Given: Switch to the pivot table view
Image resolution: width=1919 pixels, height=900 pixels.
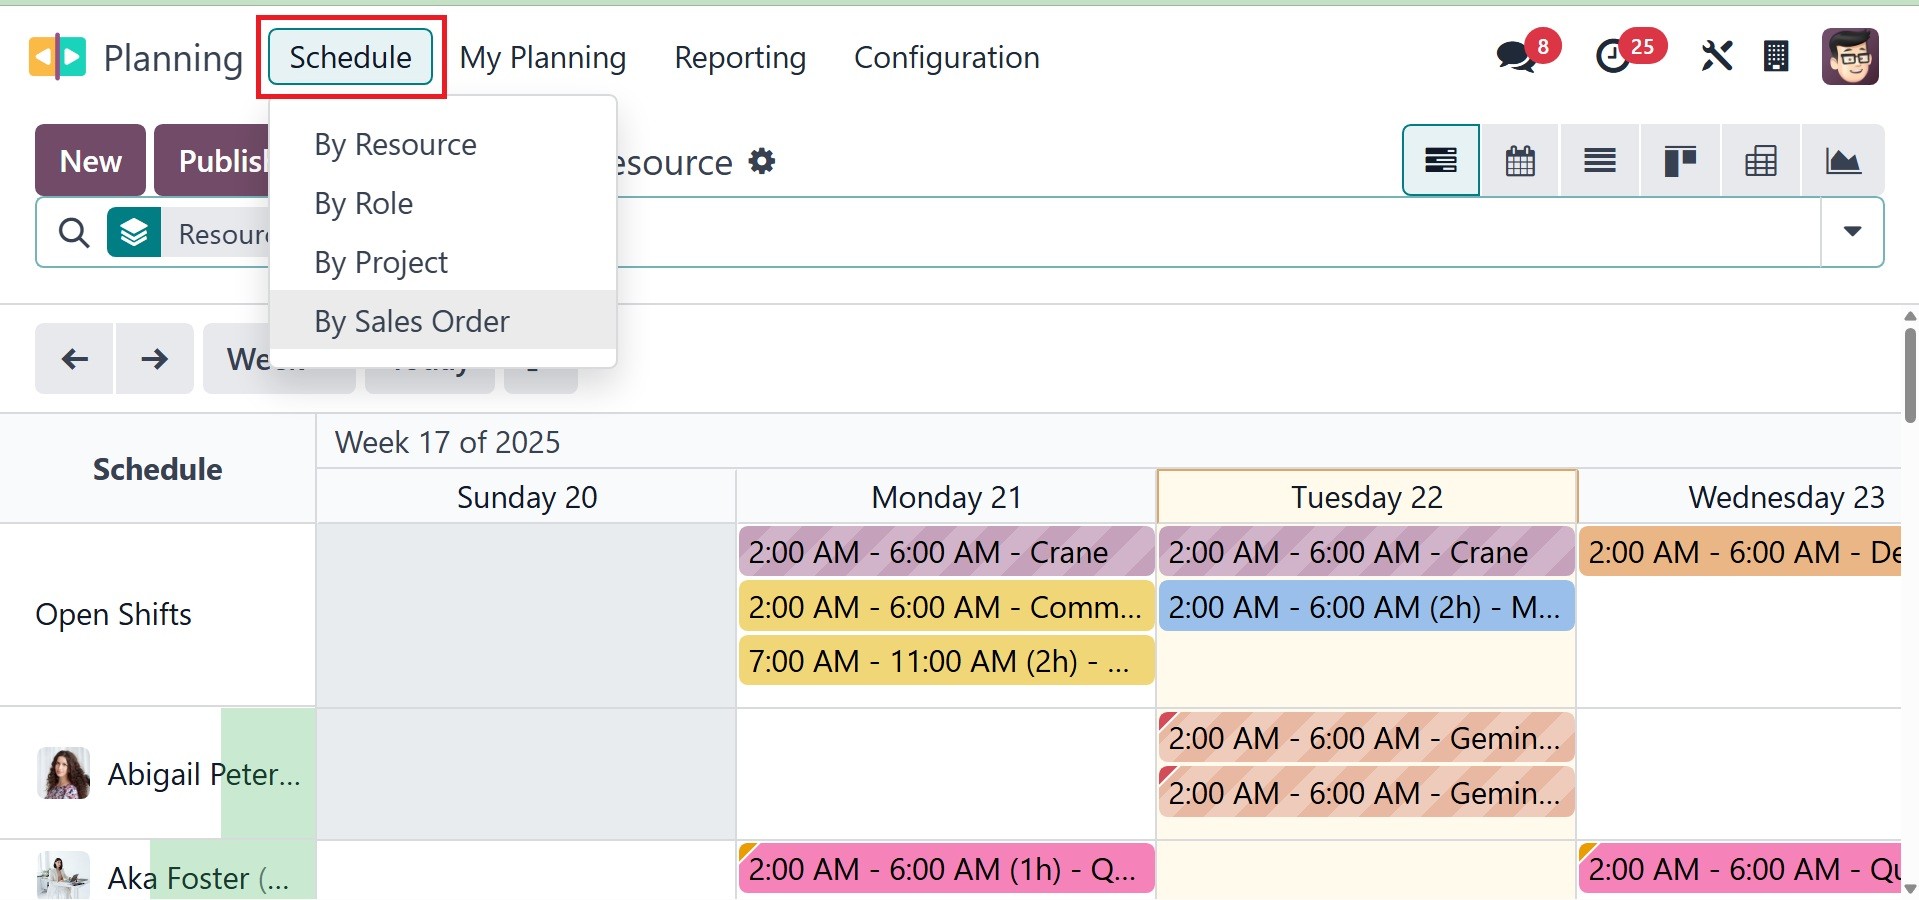Looking at the screenshot, I should [x=1760, y=161].
